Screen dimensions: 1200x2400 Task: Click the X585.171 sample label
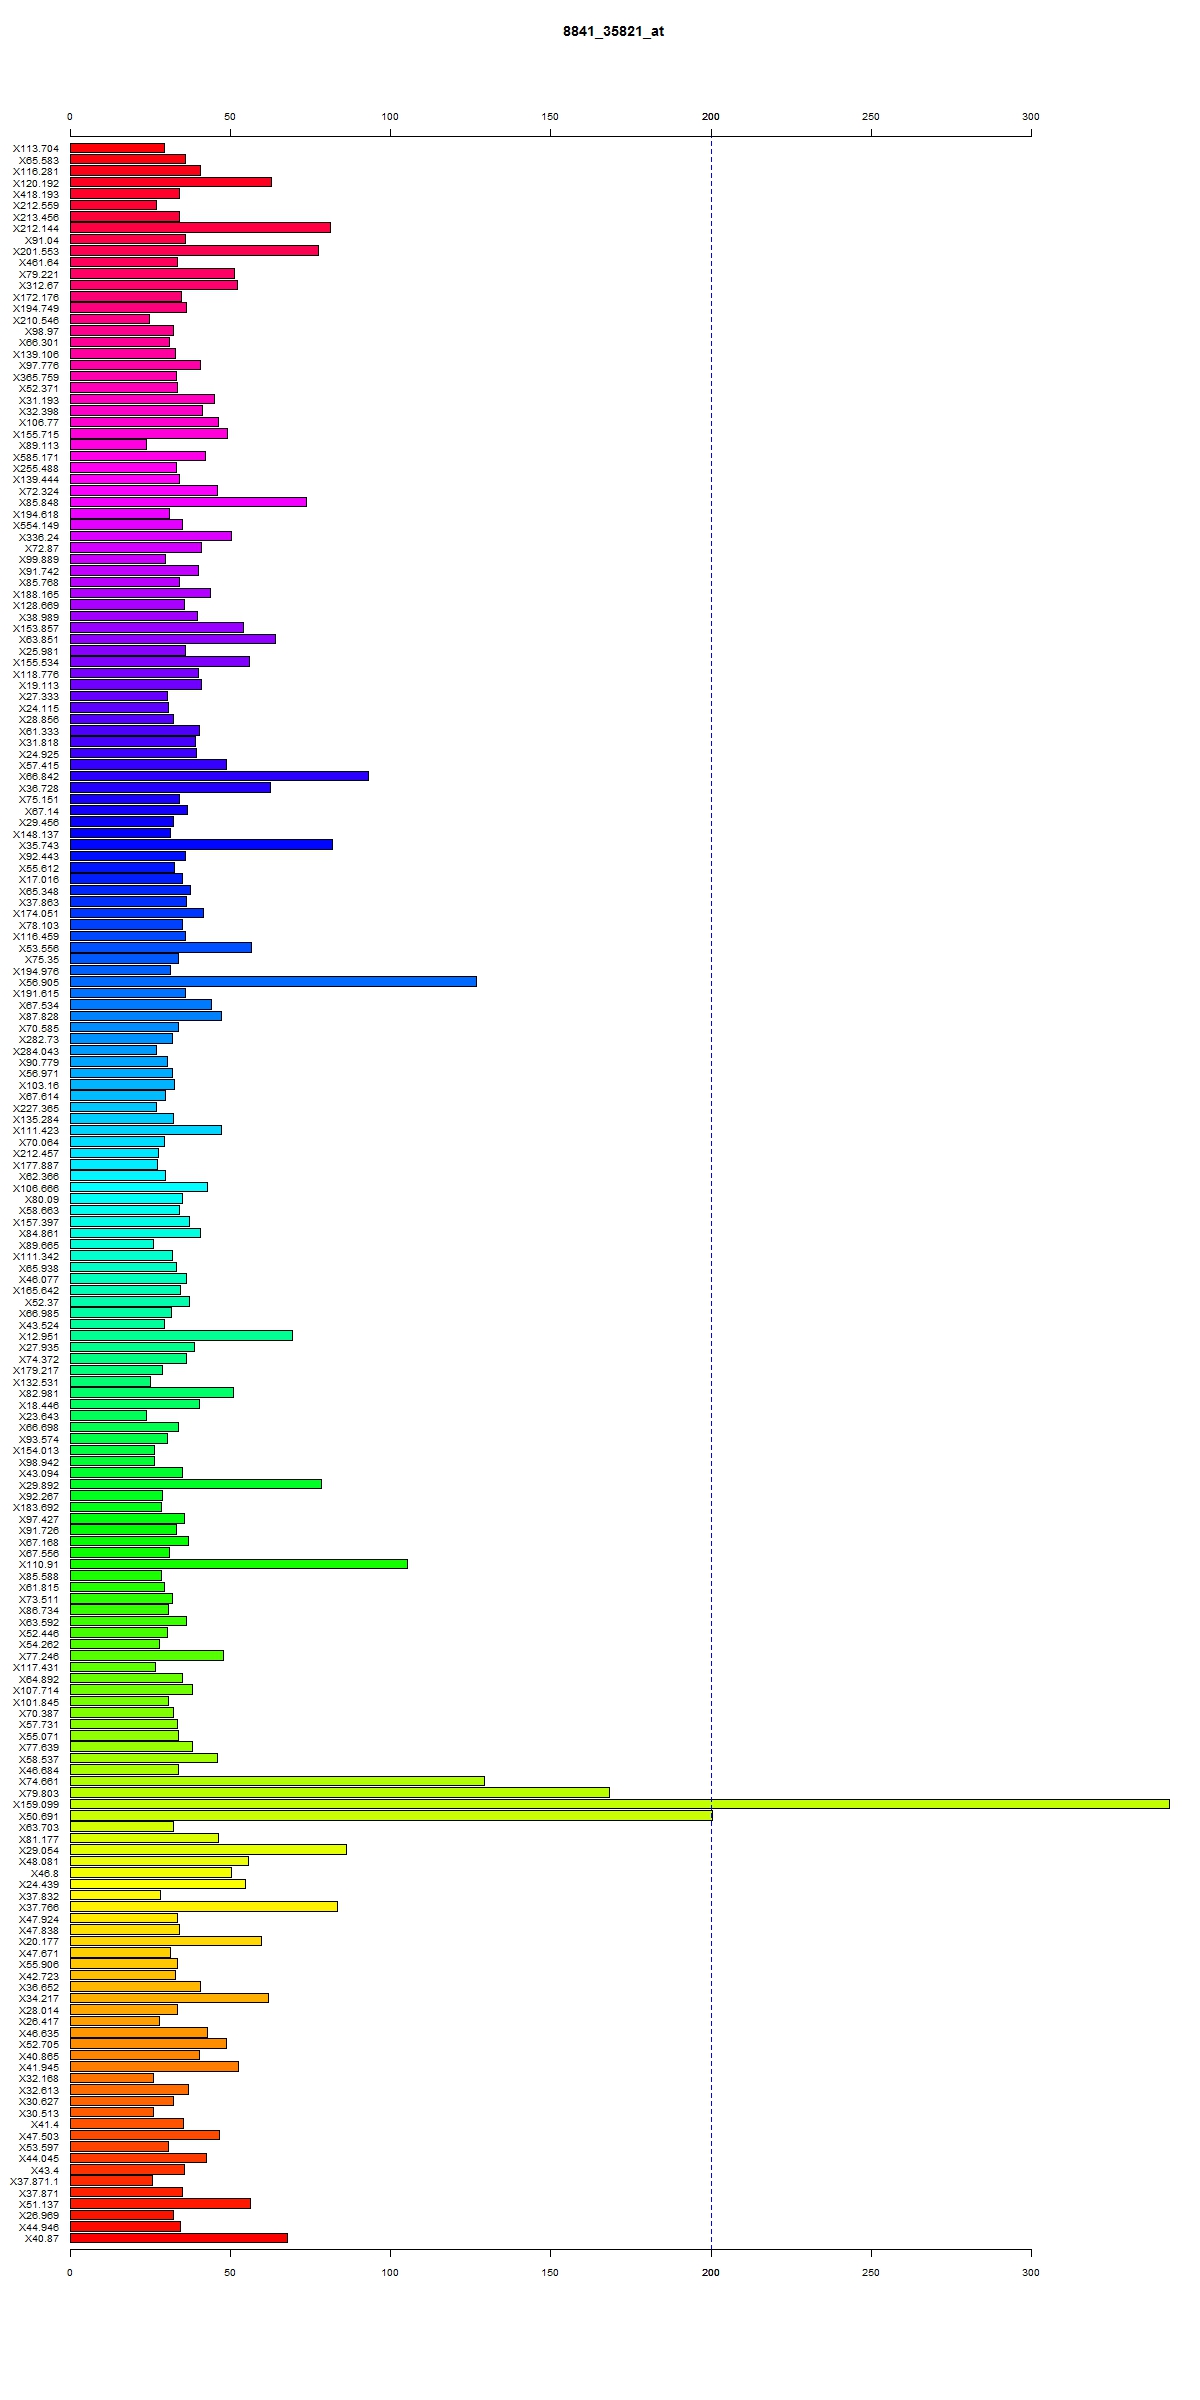click(36, 457)
